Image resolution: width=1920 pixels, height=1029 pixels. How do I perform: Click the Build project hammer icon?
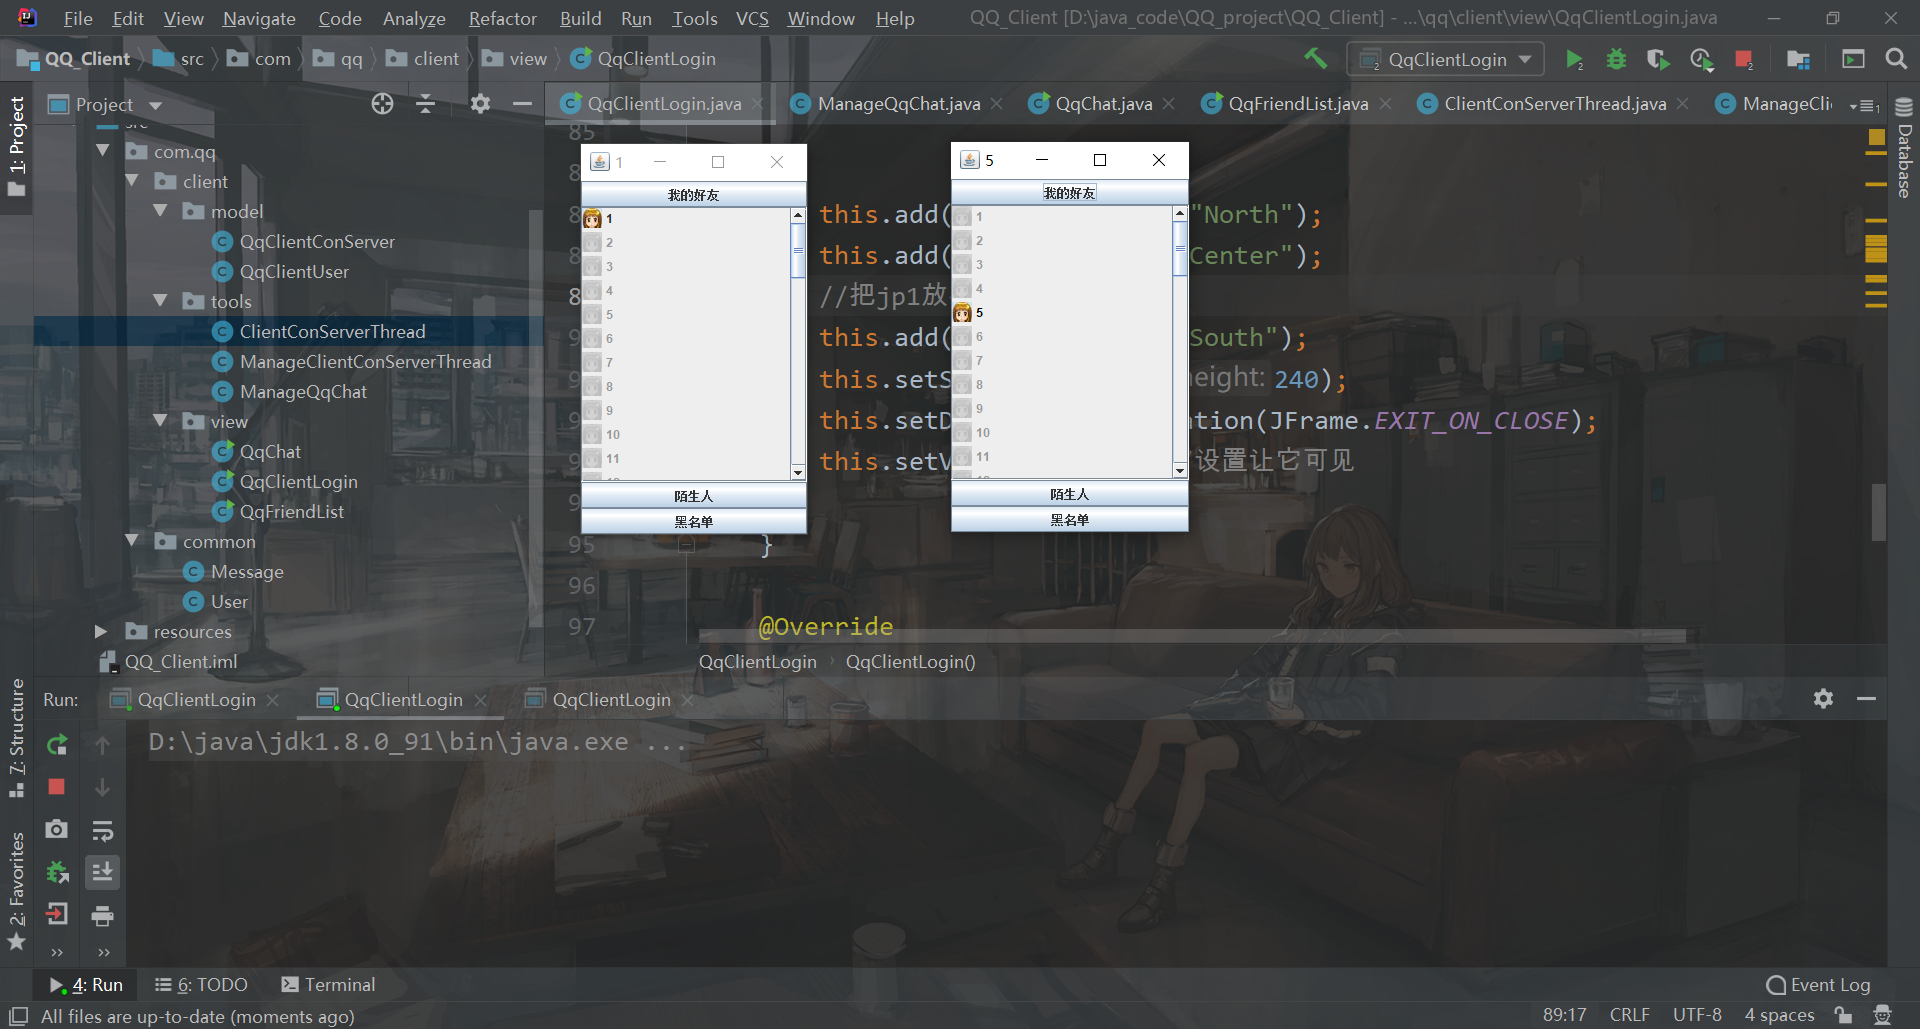(1315, 59)
